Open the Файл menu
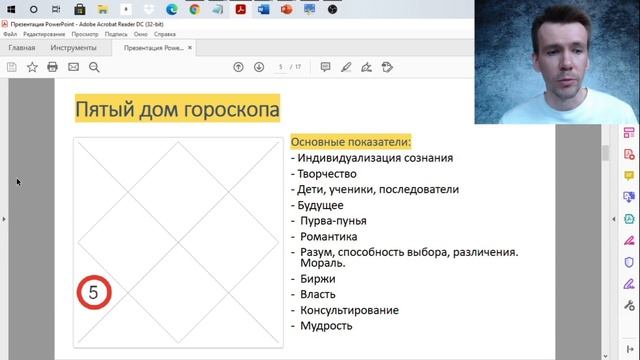 [10, 34]
